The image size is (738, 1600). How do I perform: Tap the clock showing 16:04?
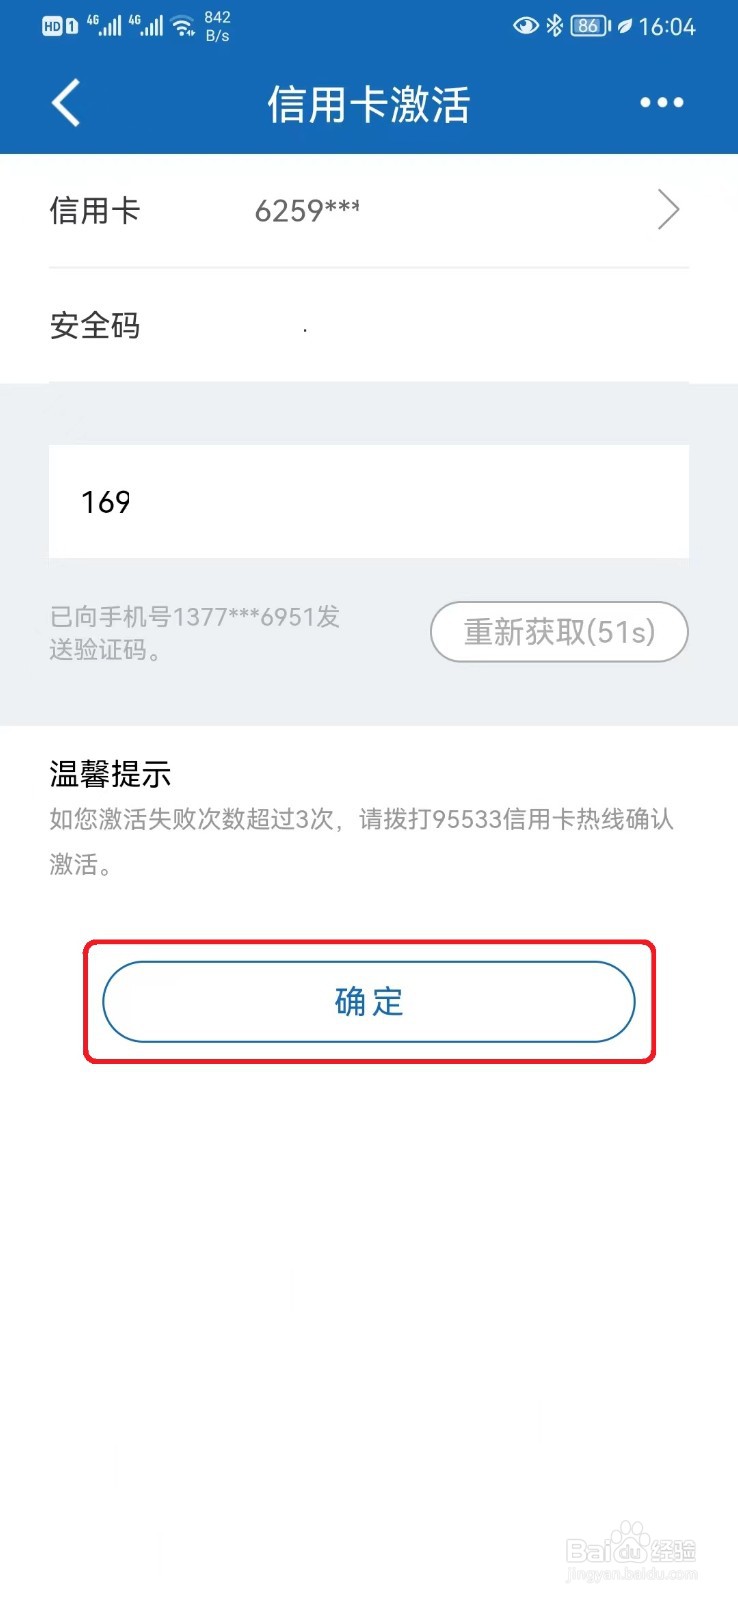[x=667, y=27]
